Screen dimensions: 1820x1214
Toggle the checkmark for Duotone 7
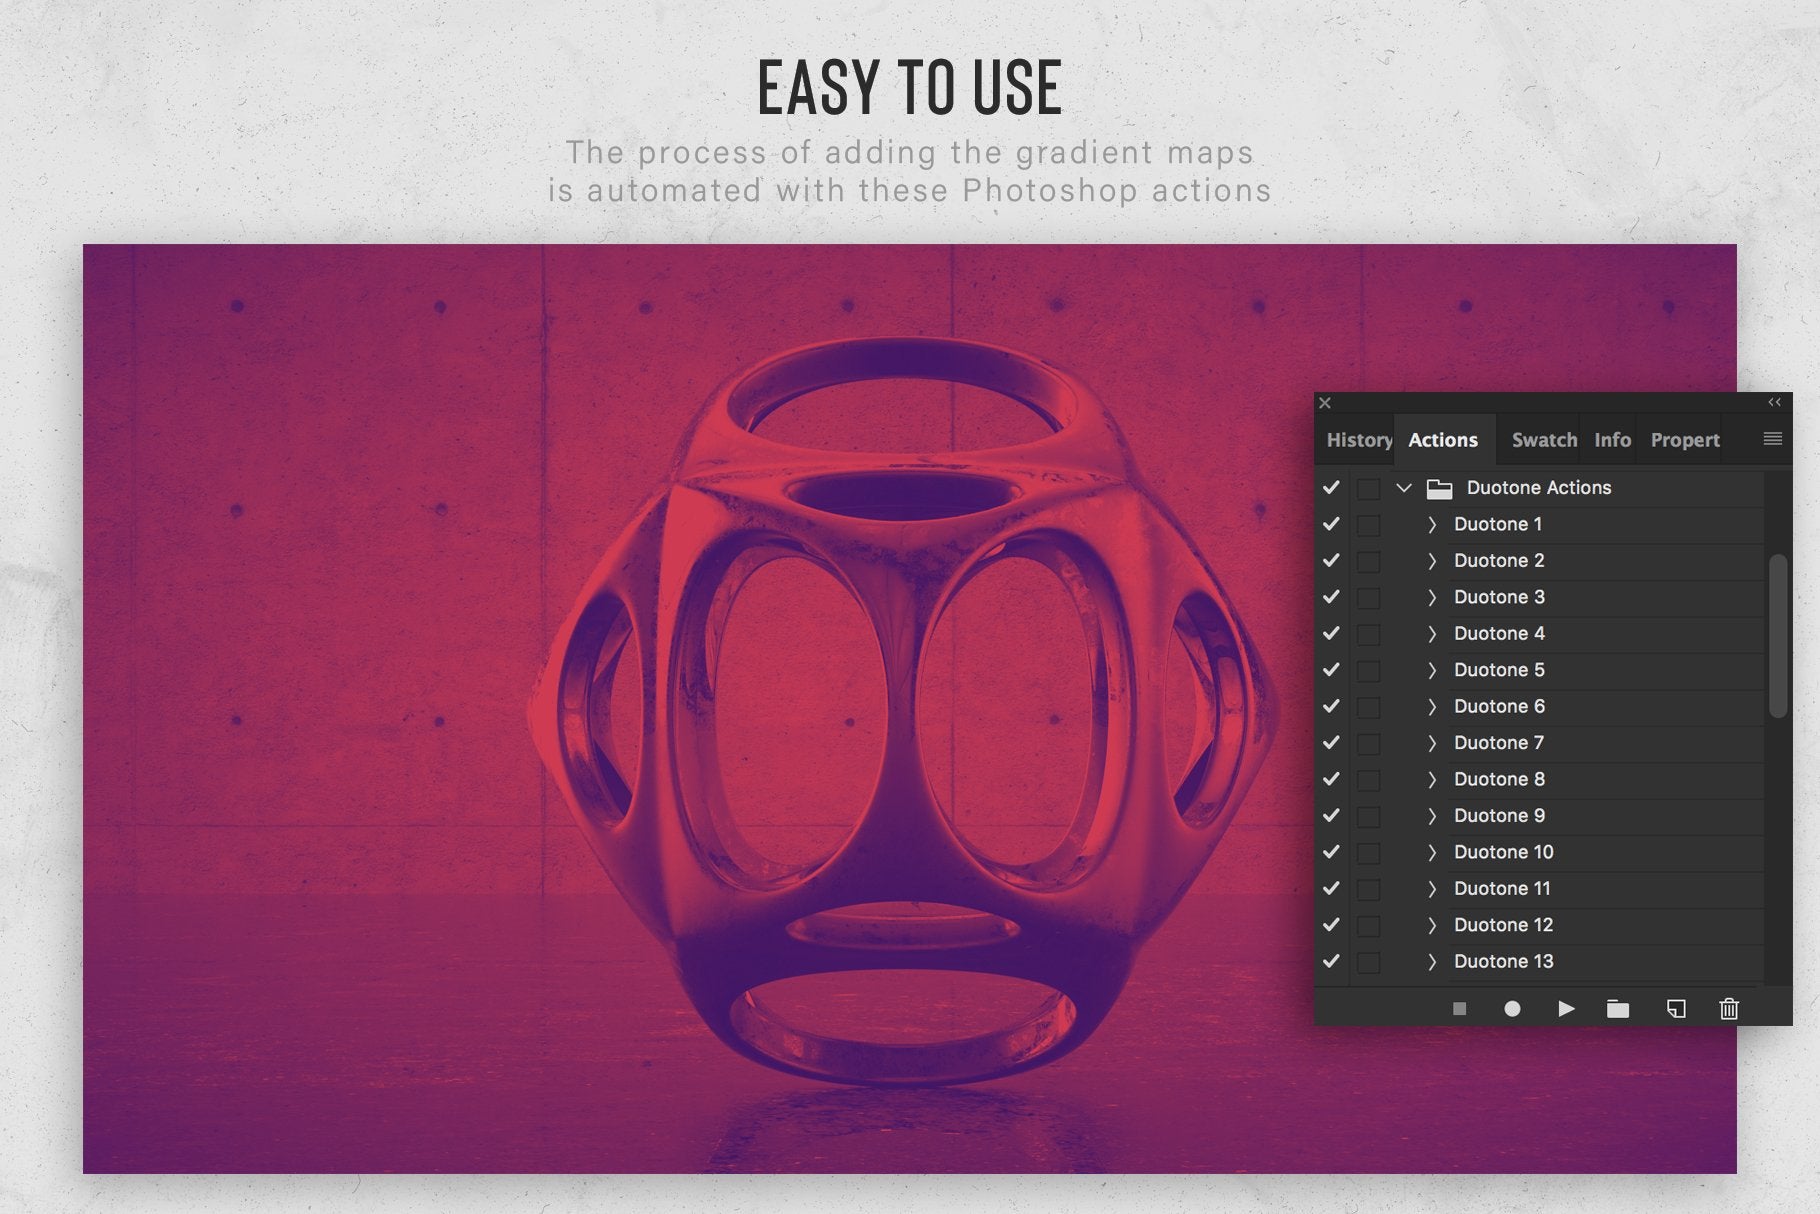click(x=1331, y=743)
